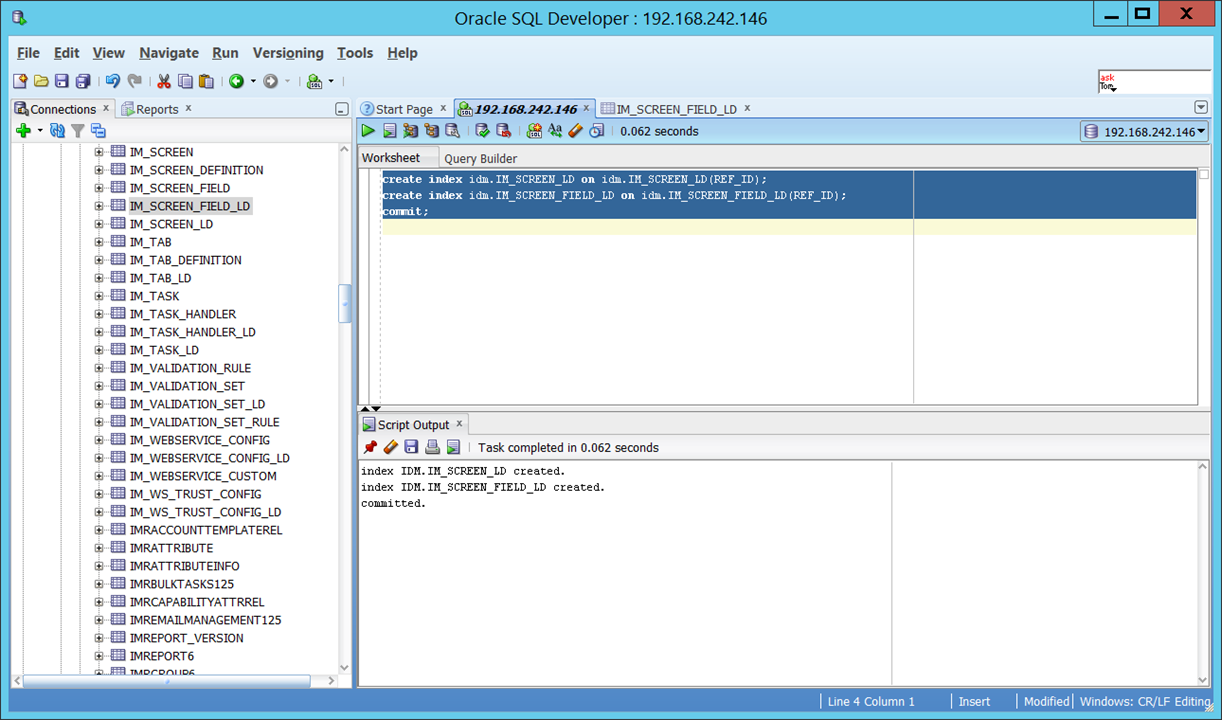Viewport: 1222px width, 720px height.
Task: Open SQL History with the clock icon
Action: (597, 131)
